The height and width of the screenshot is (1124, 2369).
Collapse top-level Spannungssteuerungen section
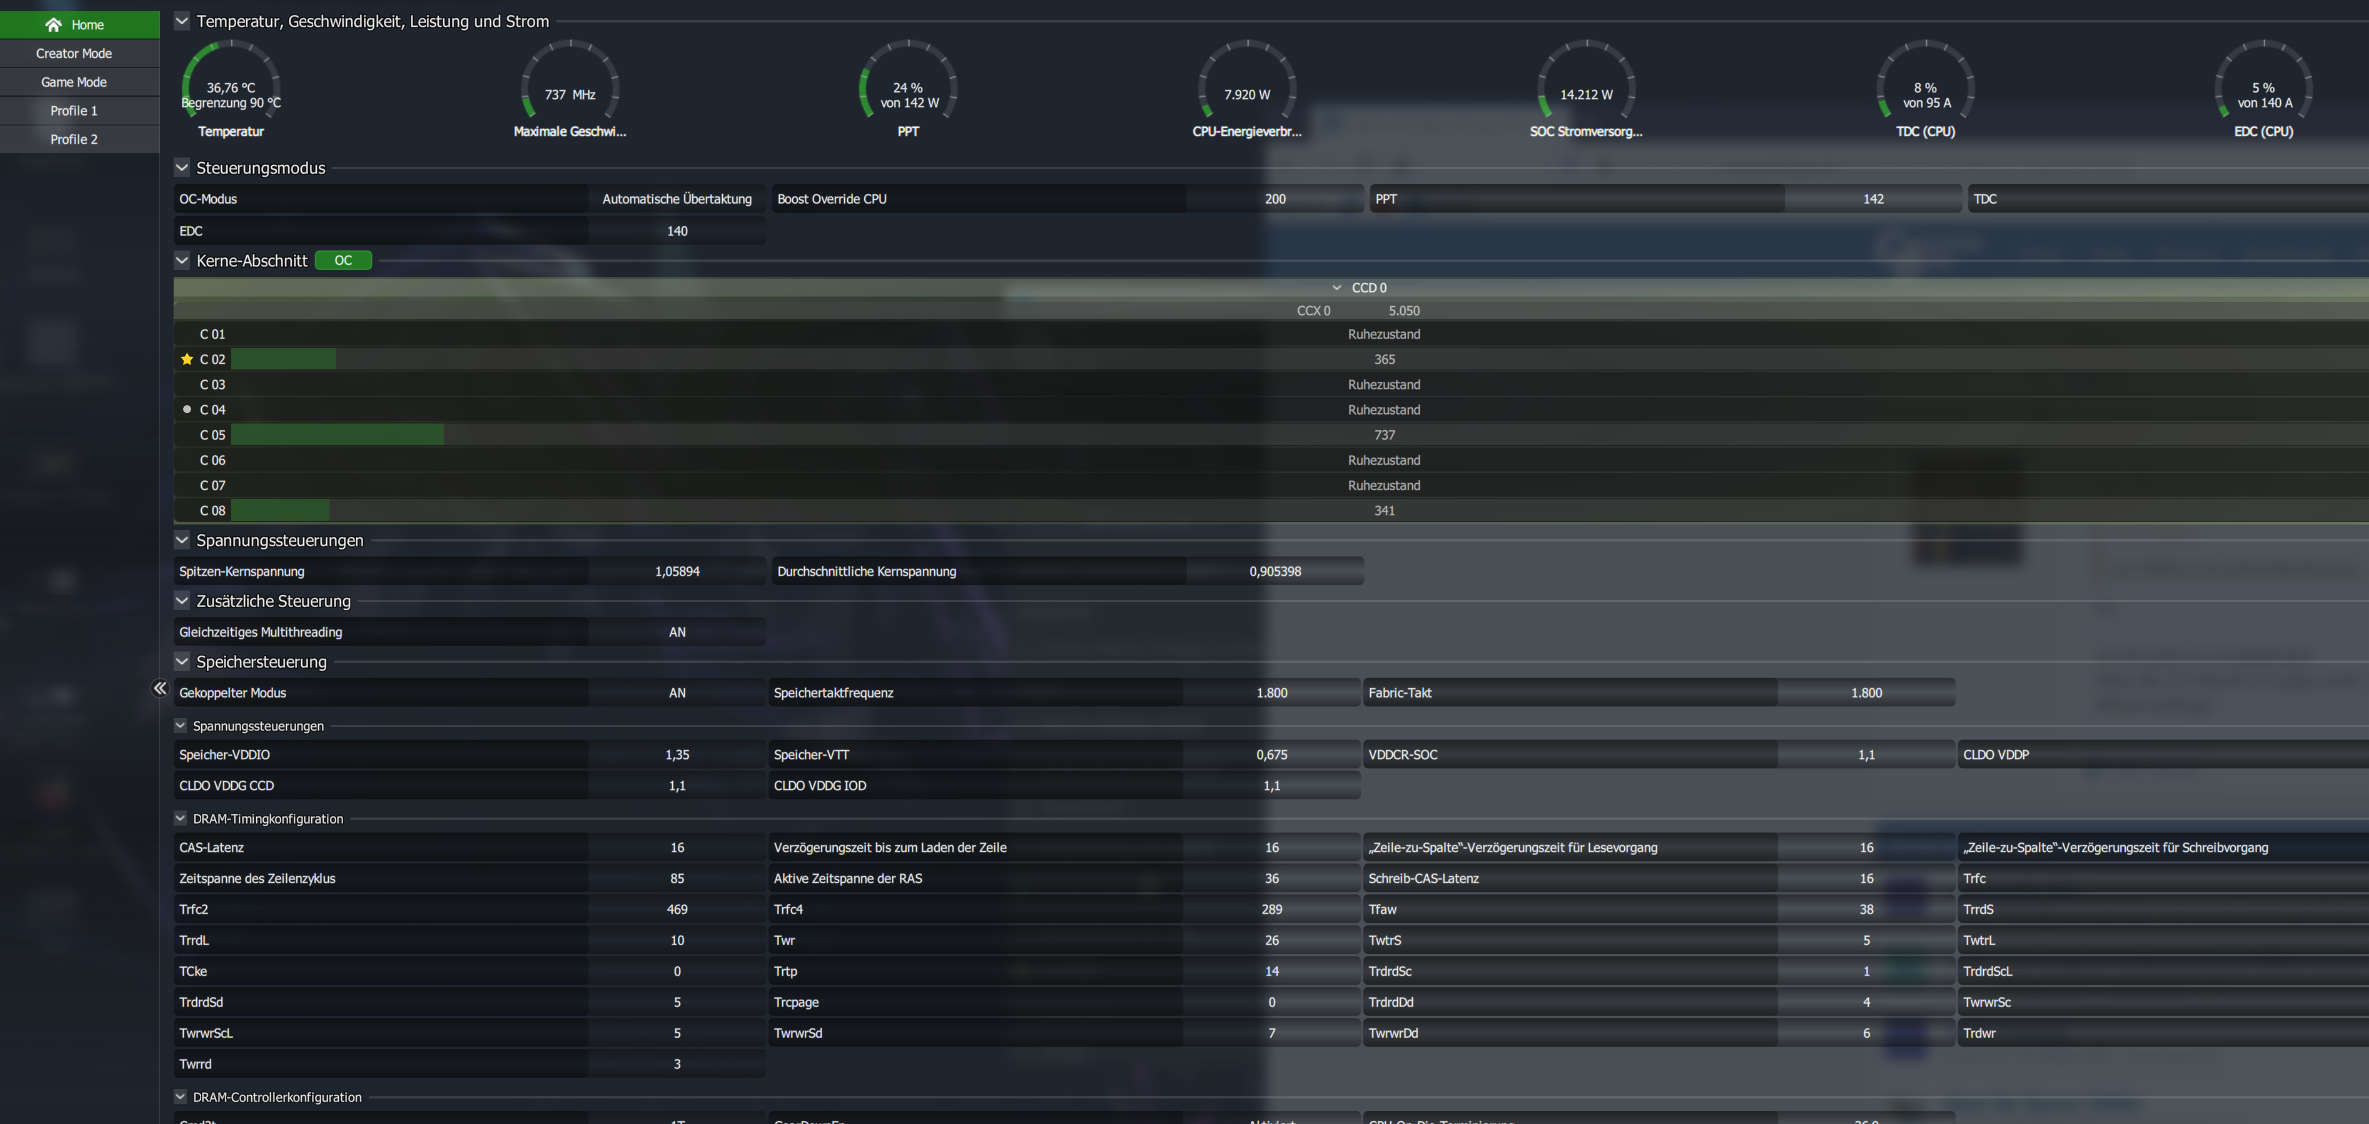pyautogui.click(x=182, y=540)
